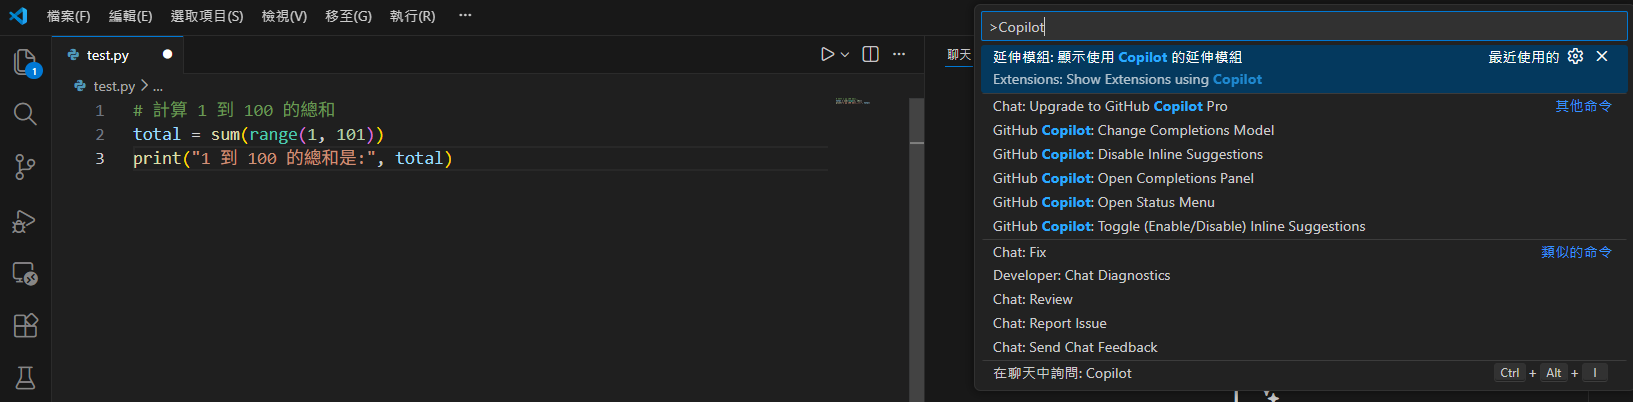Open the Explorer icon in activity bar
This screenshot has height=402, width=1633.
[25, 62]
